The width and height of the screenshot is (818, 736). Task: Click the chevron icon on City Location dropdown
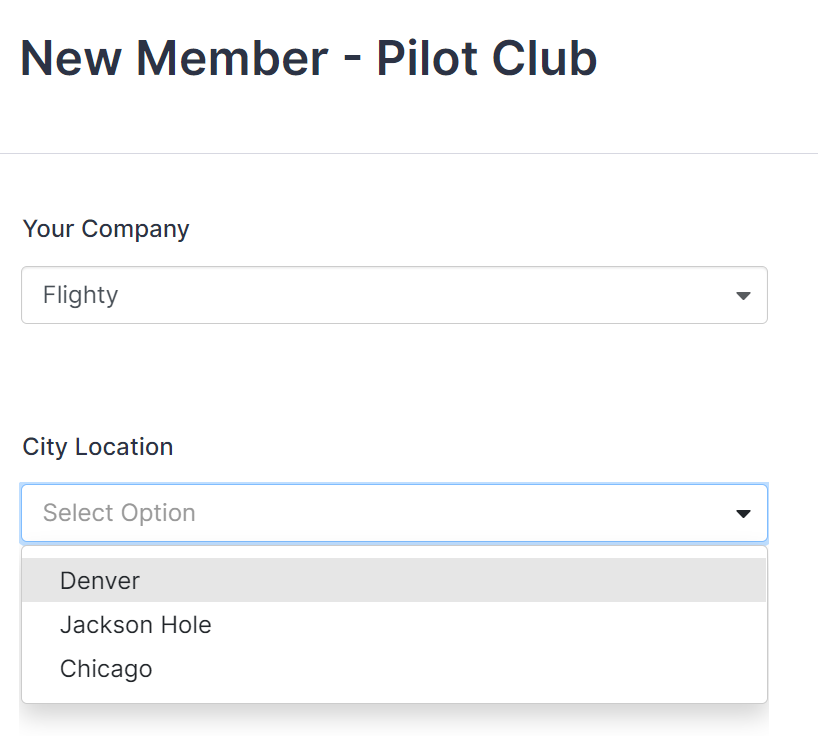coord(743,513)
